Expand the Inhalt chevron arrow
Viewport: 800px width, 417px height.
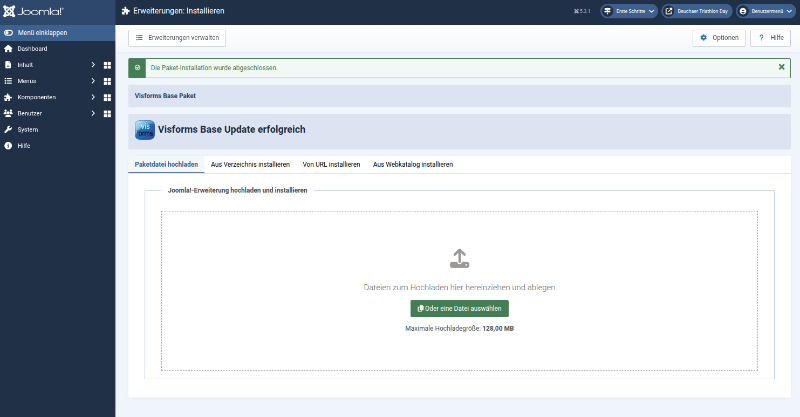click(93, 65)
